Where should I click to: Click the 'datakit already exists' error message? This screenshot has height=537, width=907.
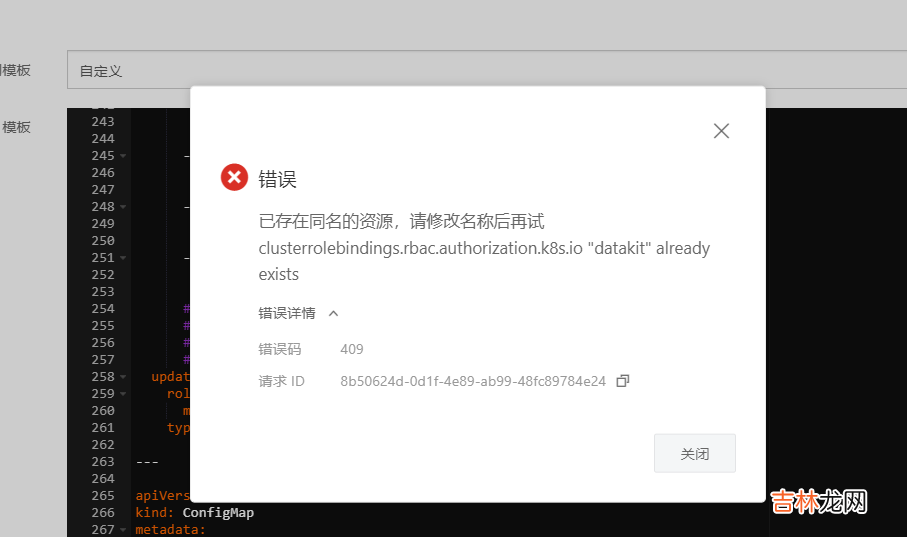click(x=484, y=260)
